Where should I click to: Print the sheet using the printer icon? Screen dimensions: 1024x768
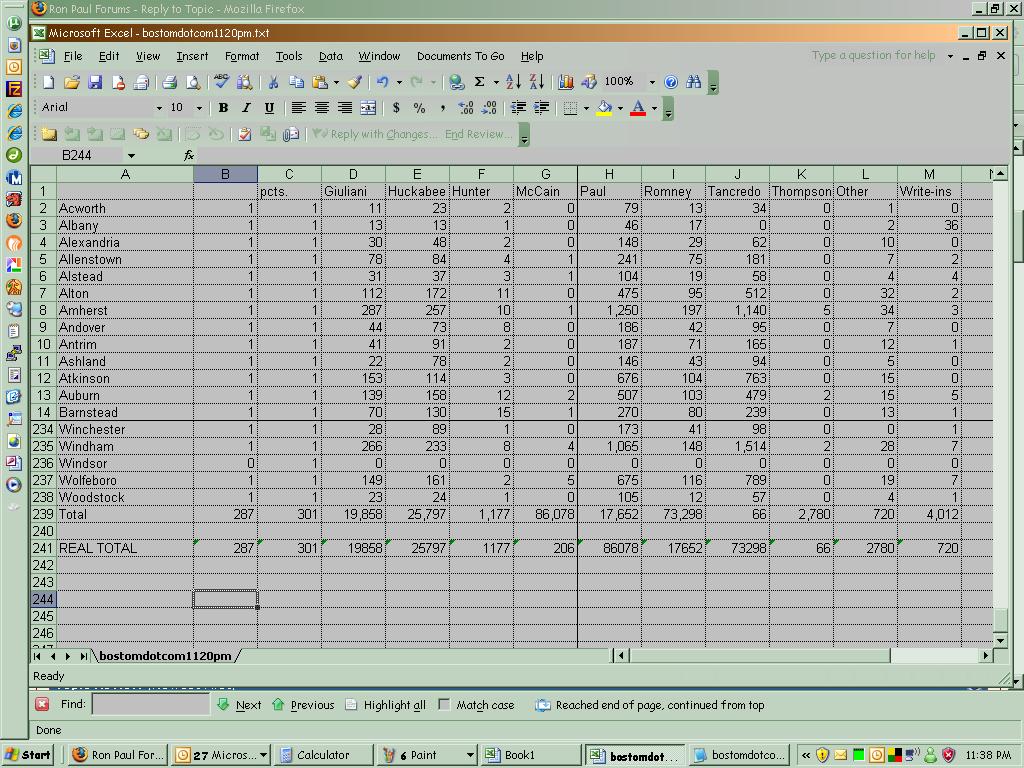point(170,82)
